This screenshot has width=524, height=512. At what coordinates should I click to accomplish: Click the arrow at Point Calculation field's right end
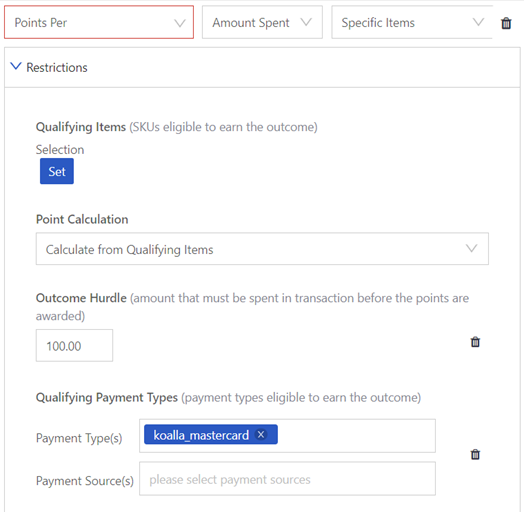click(471, 248)
